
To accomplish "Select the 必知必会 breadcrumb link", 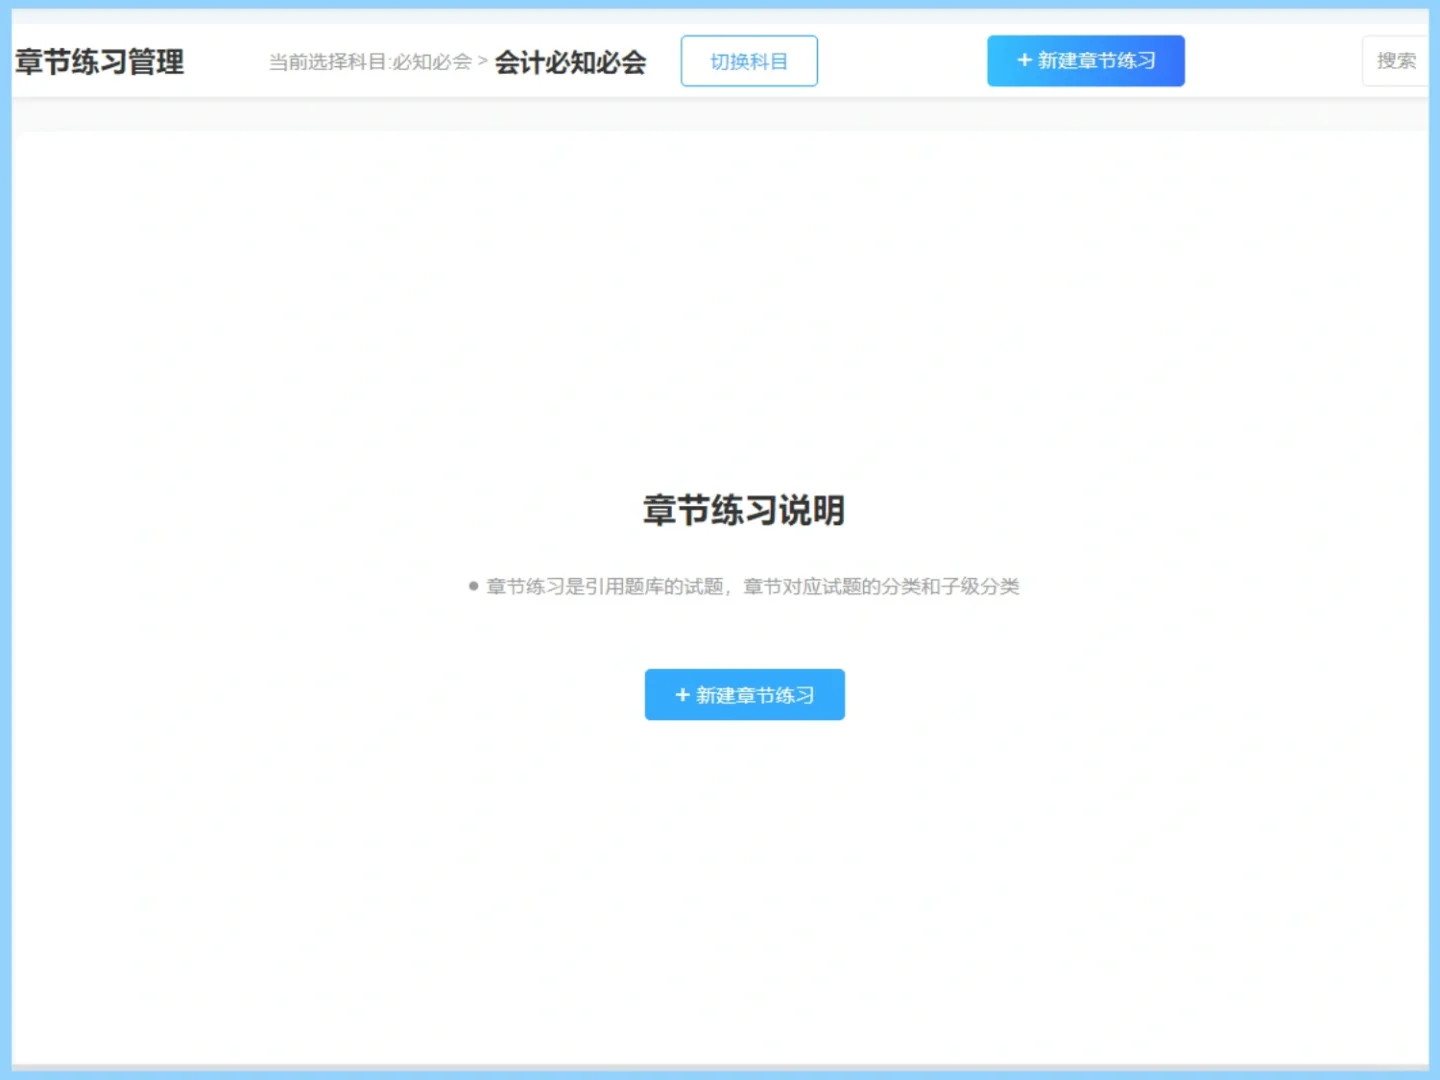I will pyautogui.click(x=432, y=62).
